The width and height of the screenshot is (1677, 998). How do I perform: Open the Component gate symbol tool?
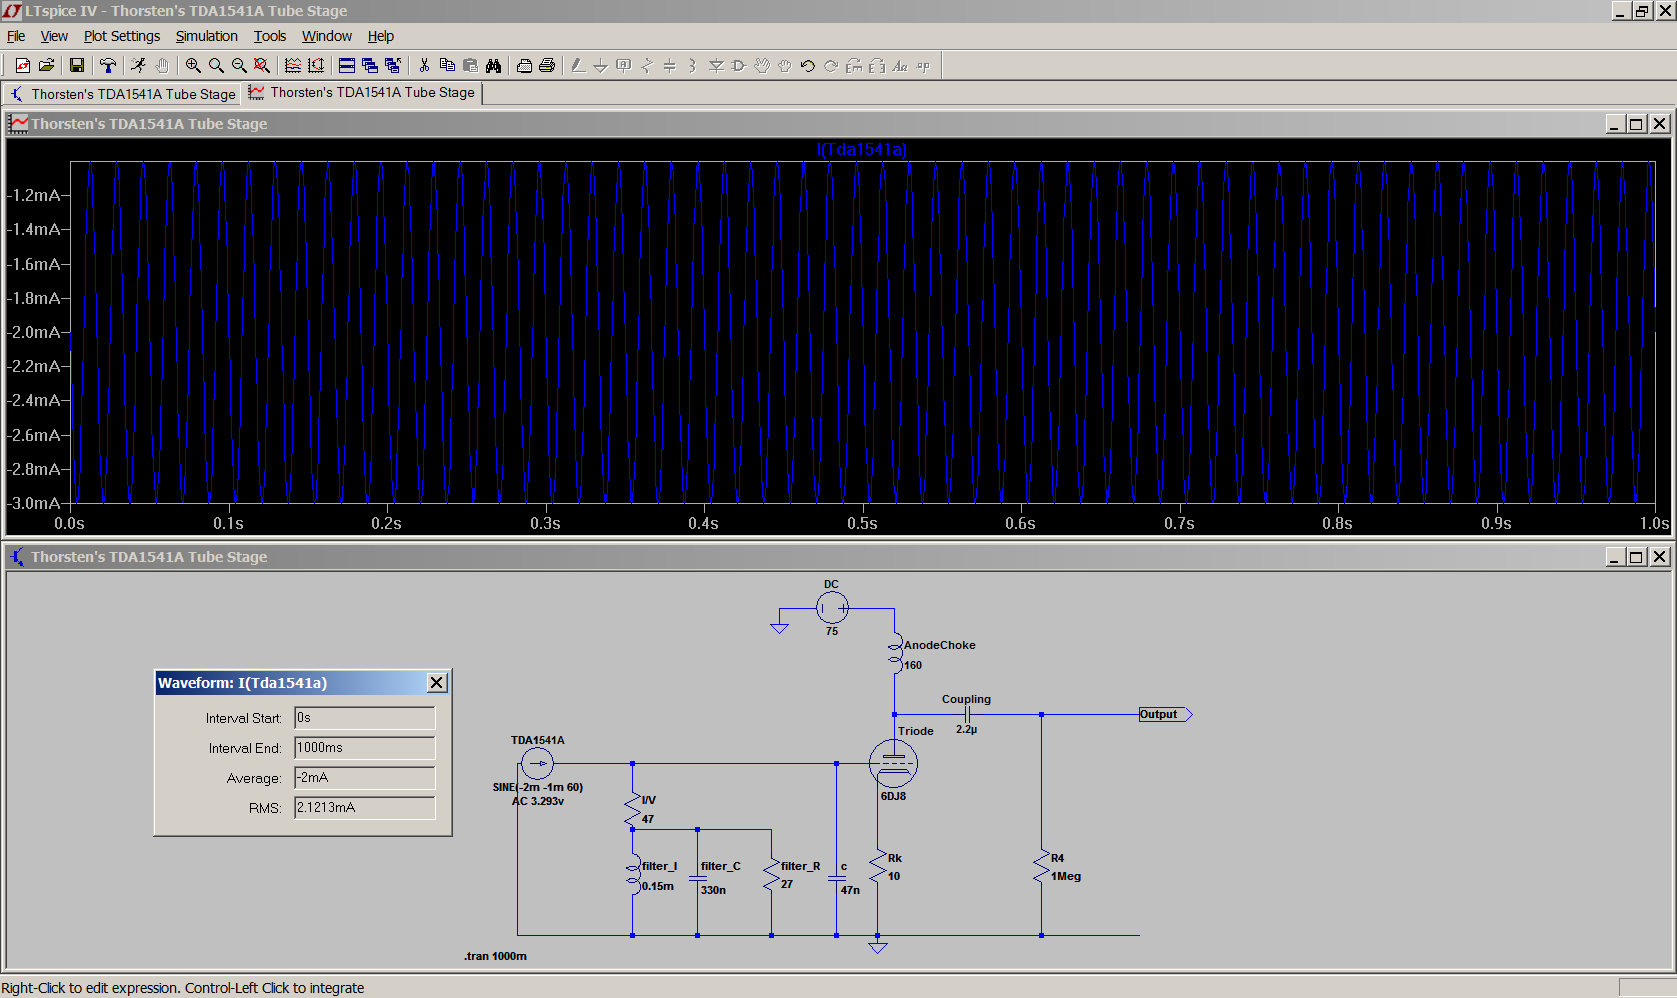739,66
